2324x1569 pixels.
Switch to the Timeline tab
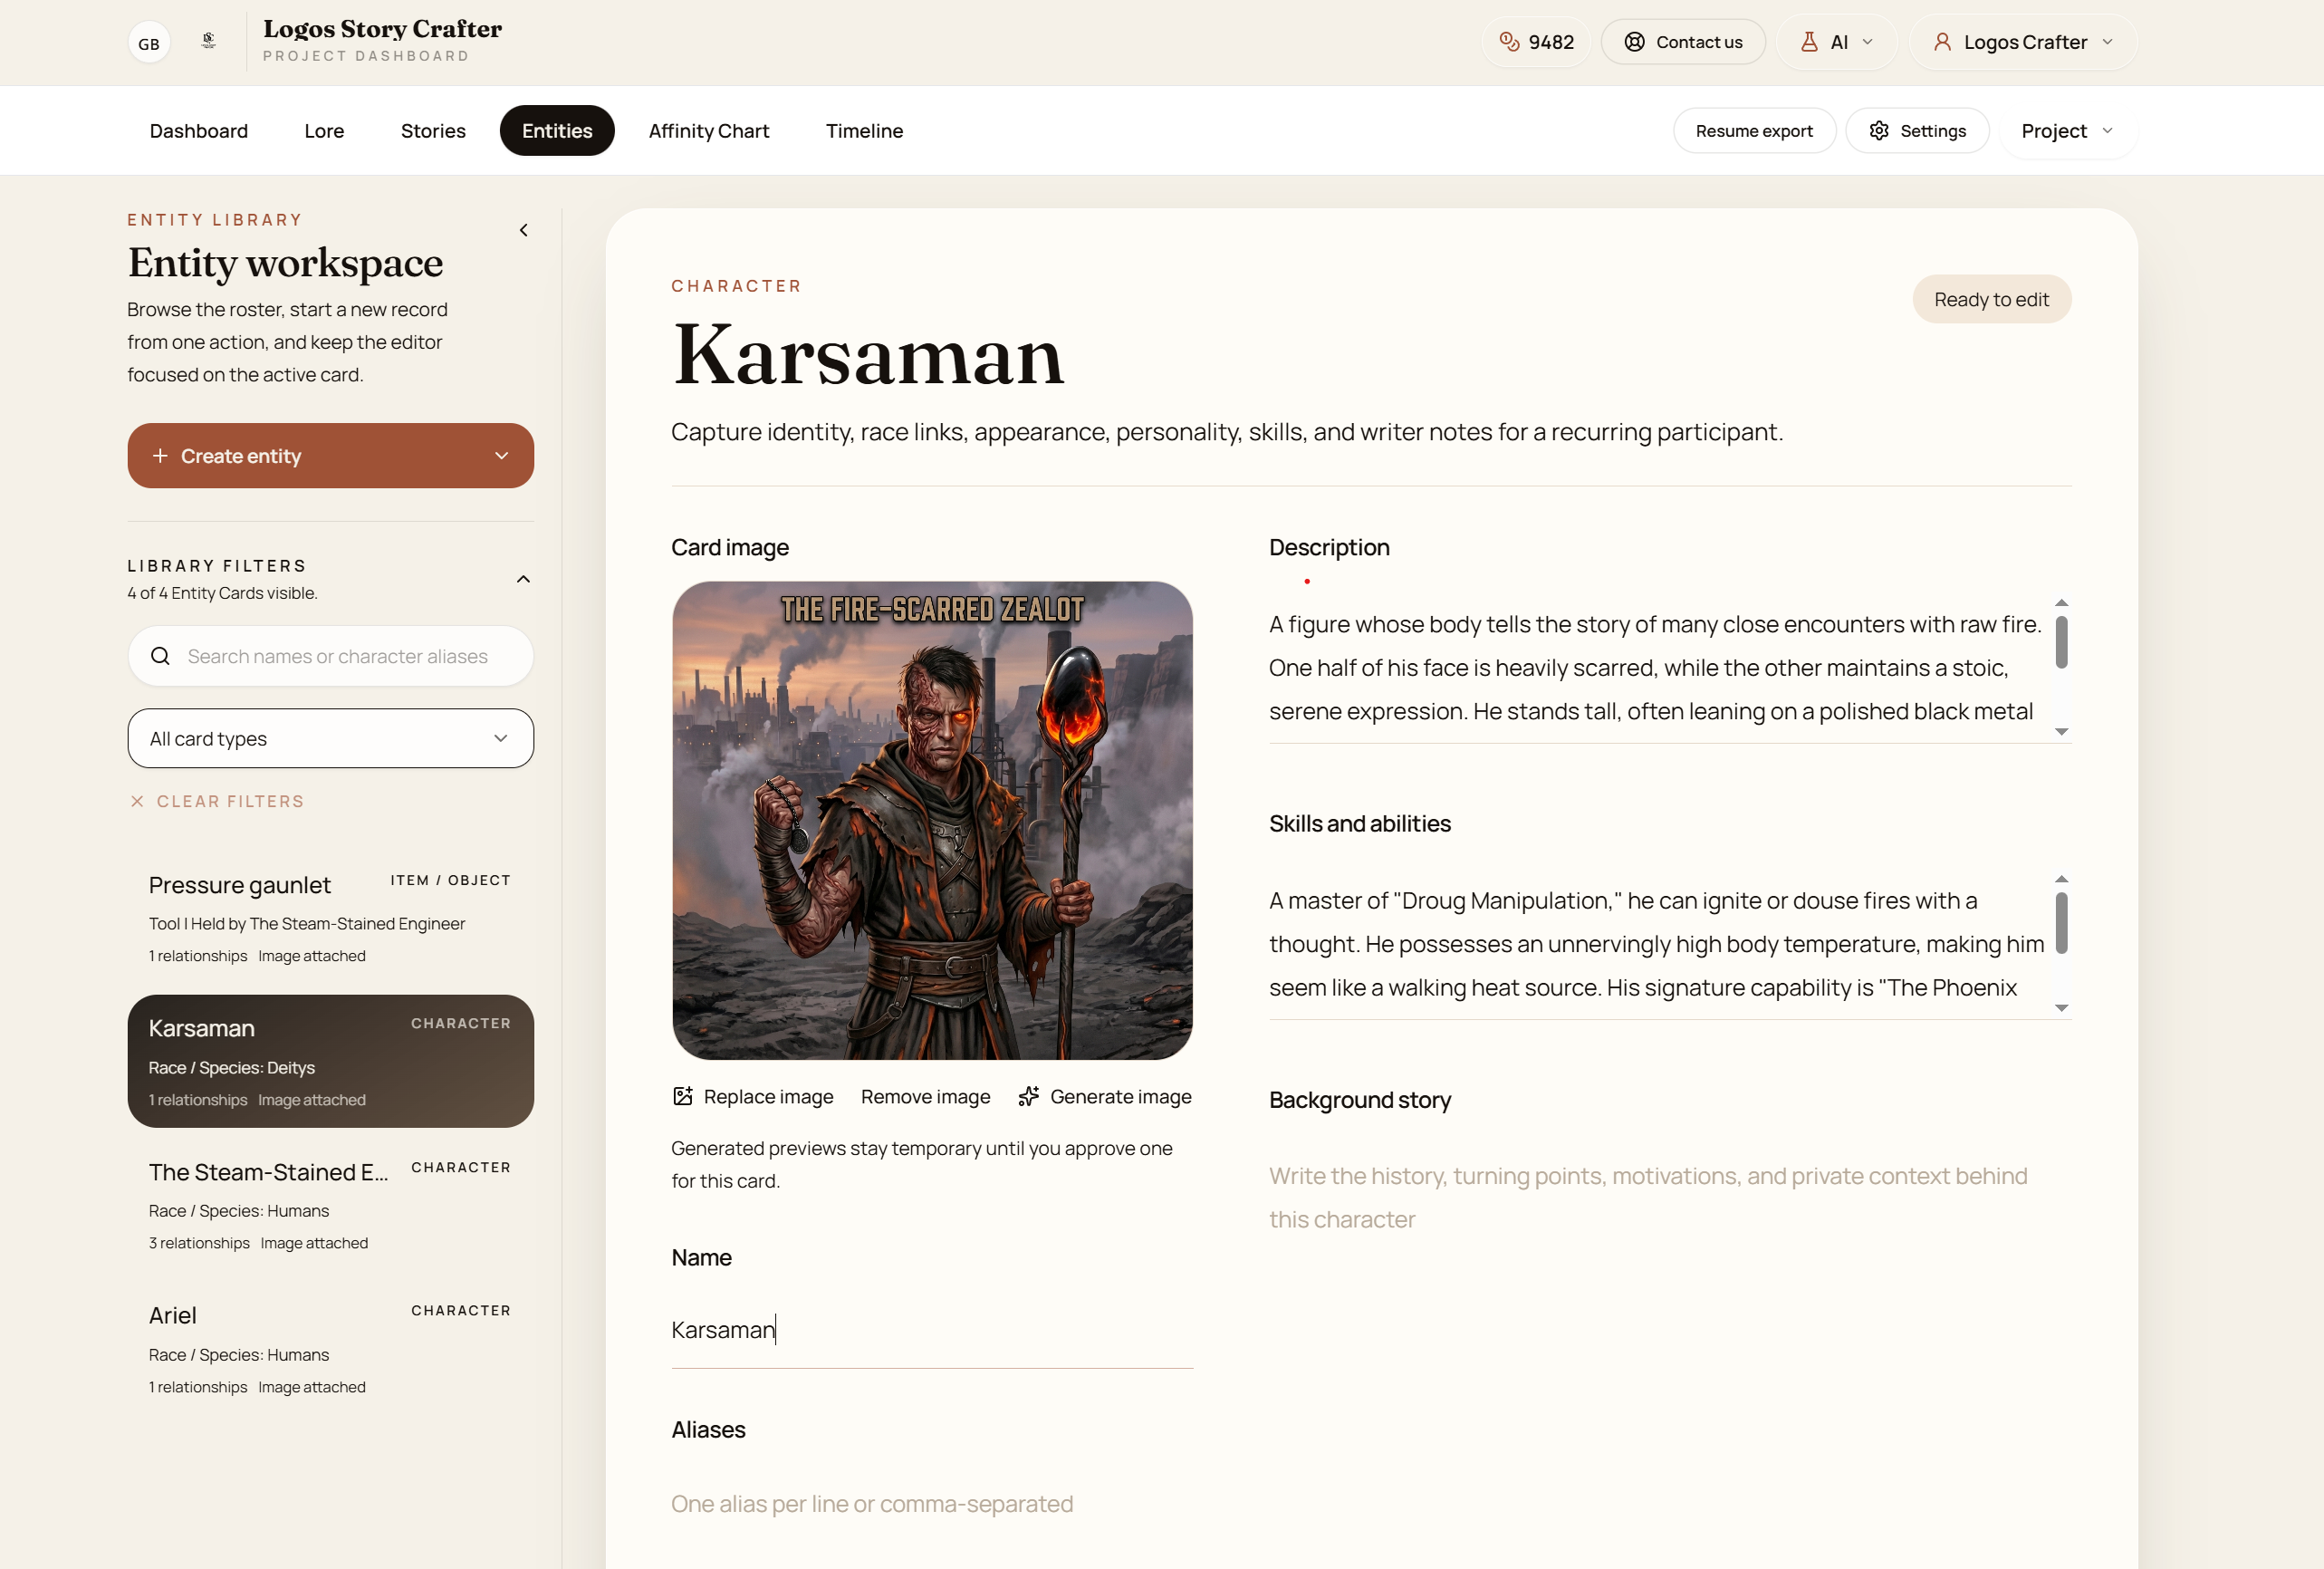click(x=864, y=131)
